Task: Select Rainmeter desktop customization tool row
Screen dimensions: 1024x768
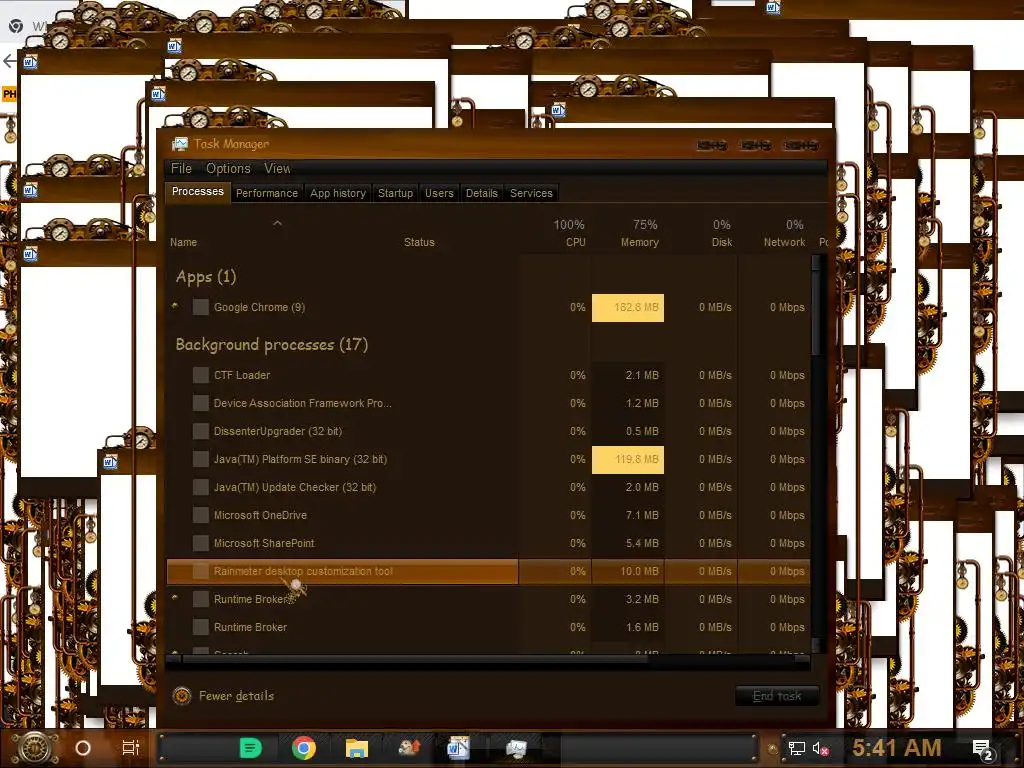Action: 488,571
